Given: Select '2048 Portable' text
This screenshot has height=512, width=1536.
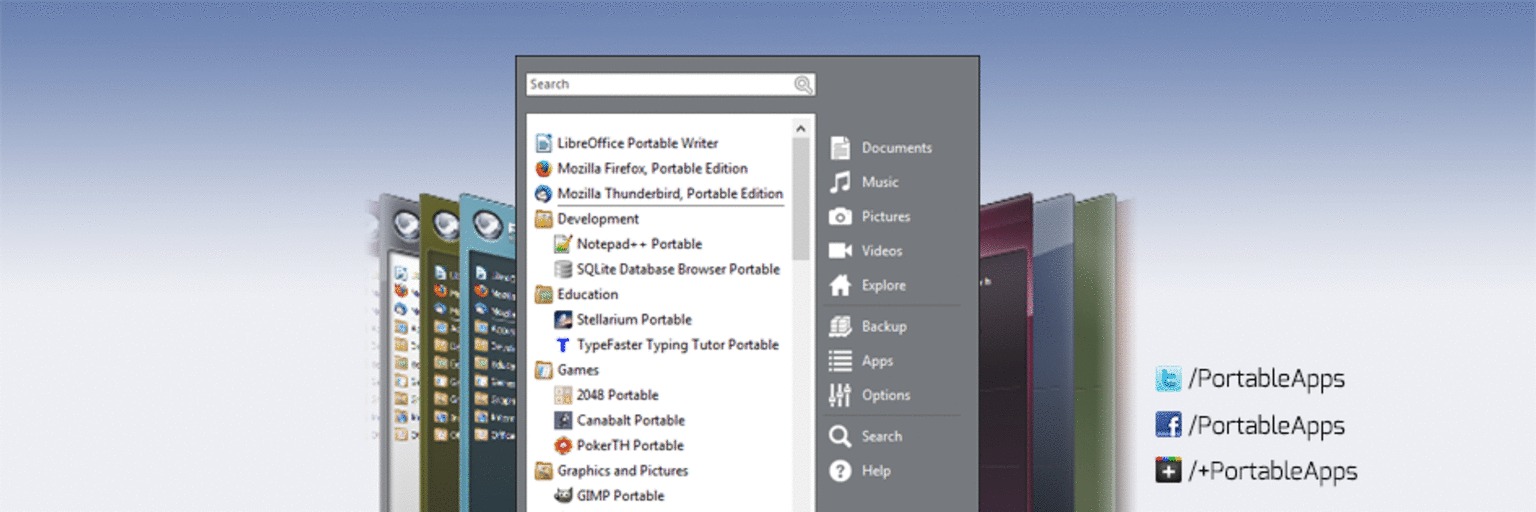Looking at the screenshot, I should [x=617, y=395].
